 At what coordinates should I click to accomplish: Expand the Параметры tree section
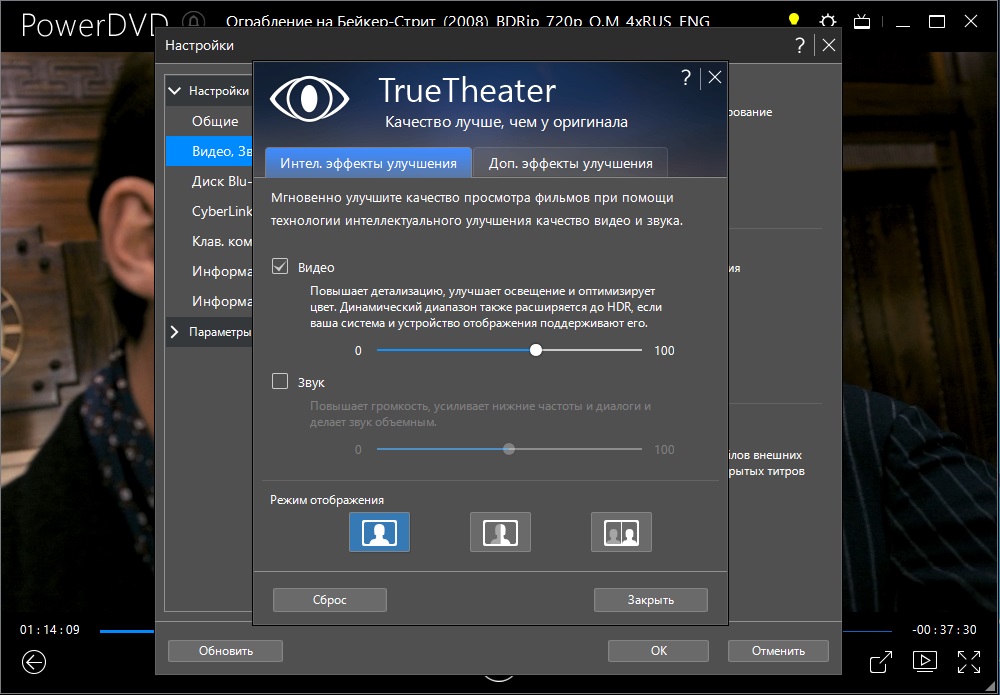(176, 332)
